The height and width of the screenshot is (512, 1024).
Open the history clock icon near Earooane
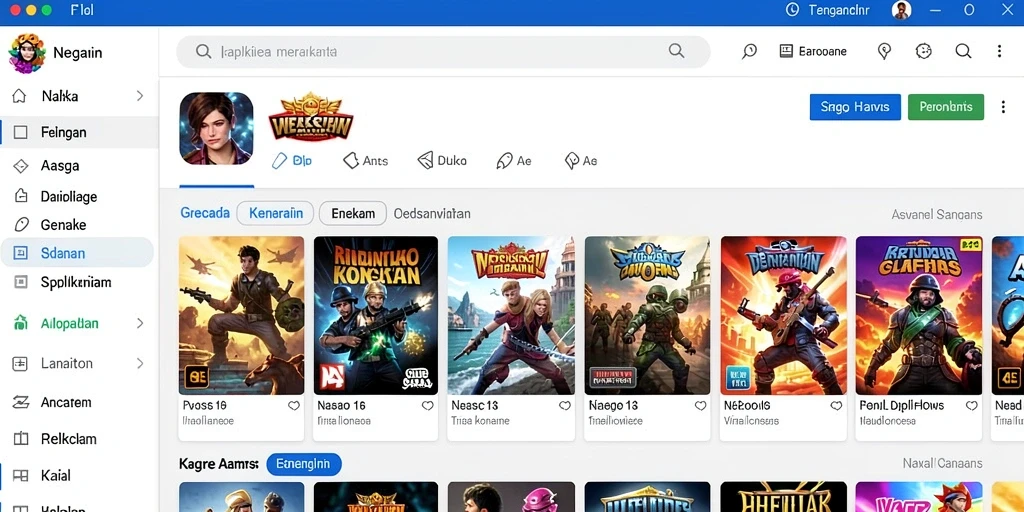pos(749,51)
